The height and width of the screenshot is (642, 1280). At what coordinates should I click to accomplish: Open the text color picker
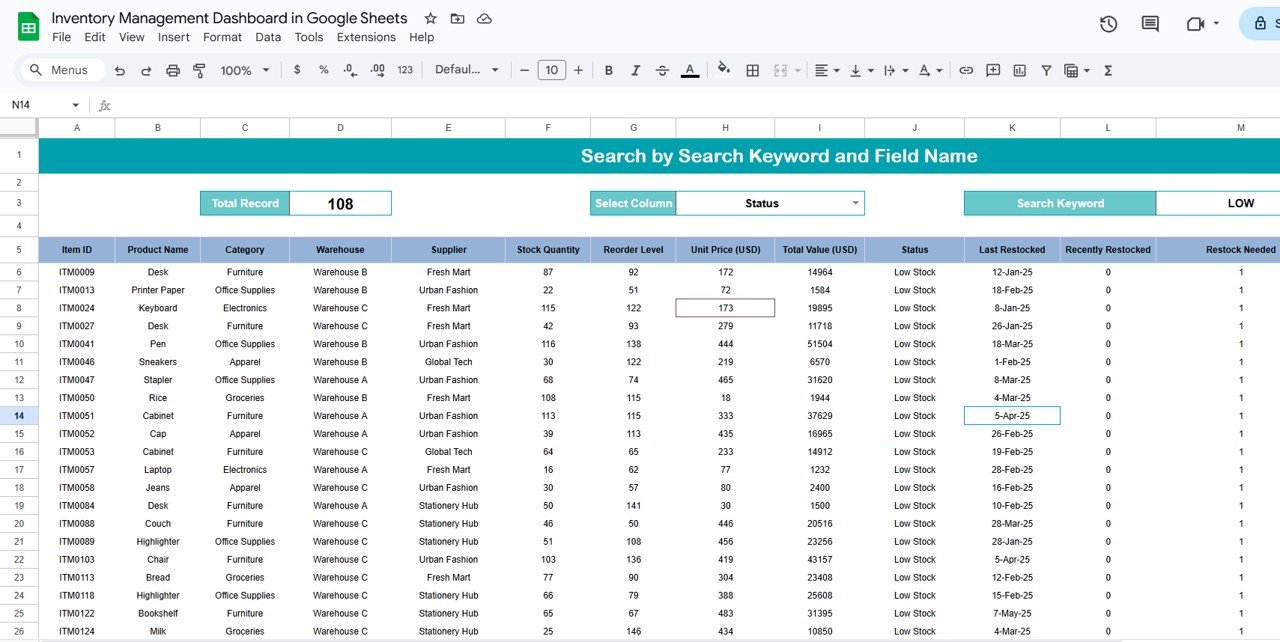pyautogui.click(x=690, y=70)
